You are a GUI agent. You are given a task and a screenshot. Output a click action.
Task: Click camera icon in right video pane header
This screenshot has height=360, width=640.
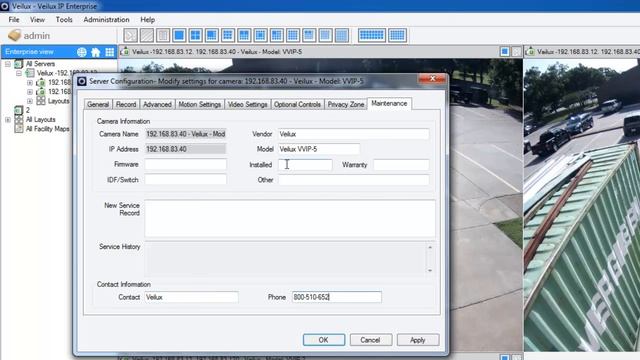point(530,52)
